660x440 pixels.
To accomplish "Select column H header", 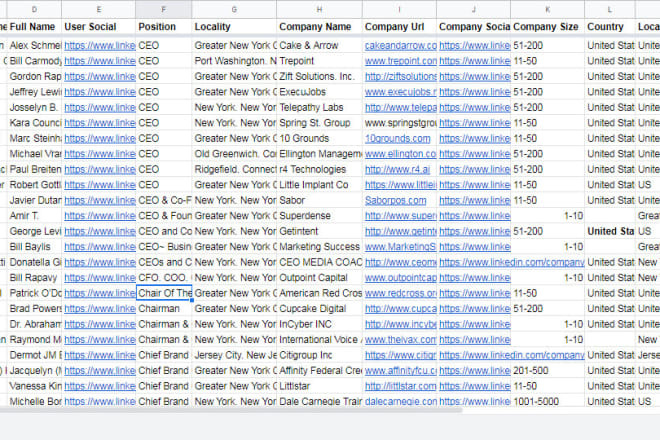I will 319,9.
